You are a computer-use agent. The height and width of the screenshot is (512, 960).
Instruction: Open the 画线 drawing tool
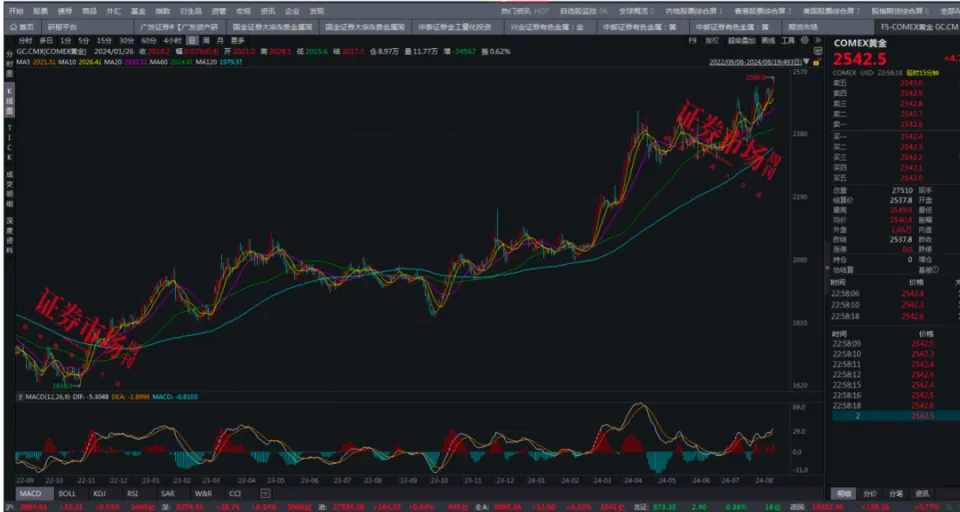(x=768, y=41)
